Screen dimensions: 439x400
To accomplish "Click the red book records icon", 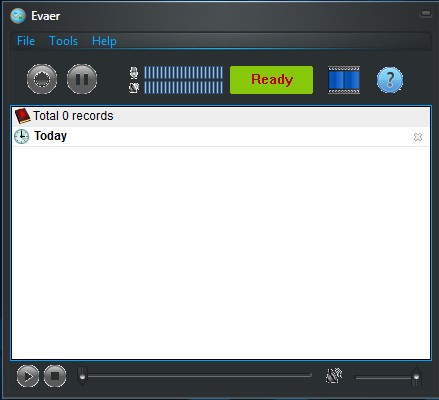I will coord(23,116).
